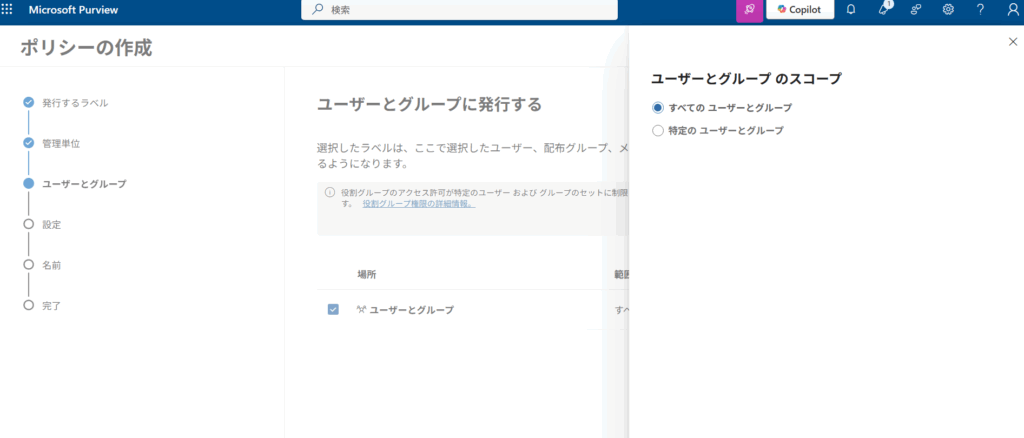Click the help question mark icon
Image resolution: width=1024 pixels, height=438 pixels.
[980, 9]
